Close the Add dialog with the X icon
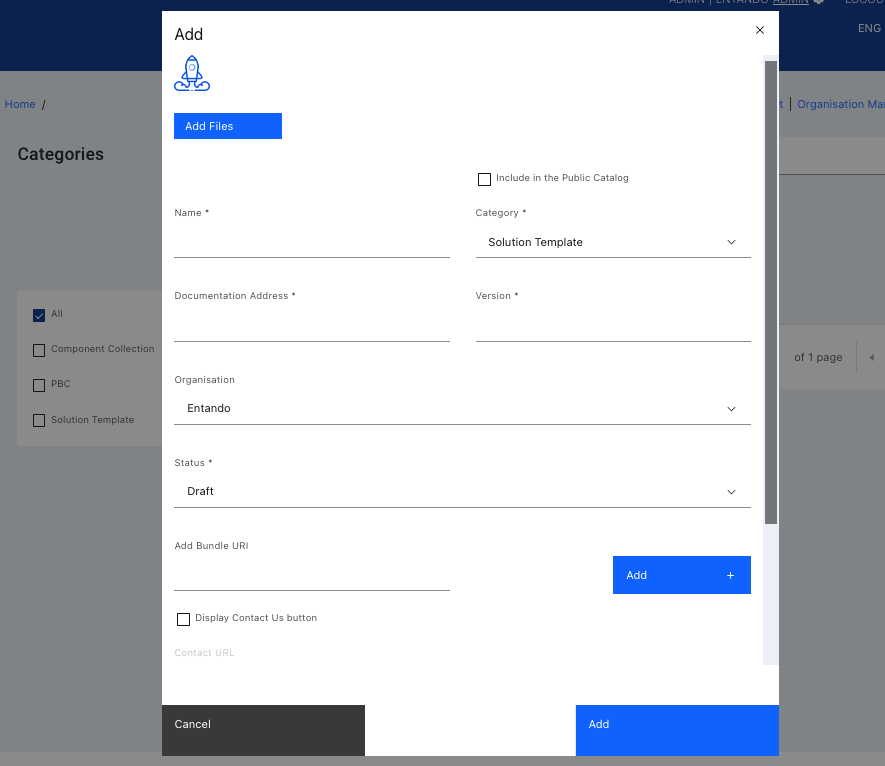885x766 pixels. (x=759, y=30)
